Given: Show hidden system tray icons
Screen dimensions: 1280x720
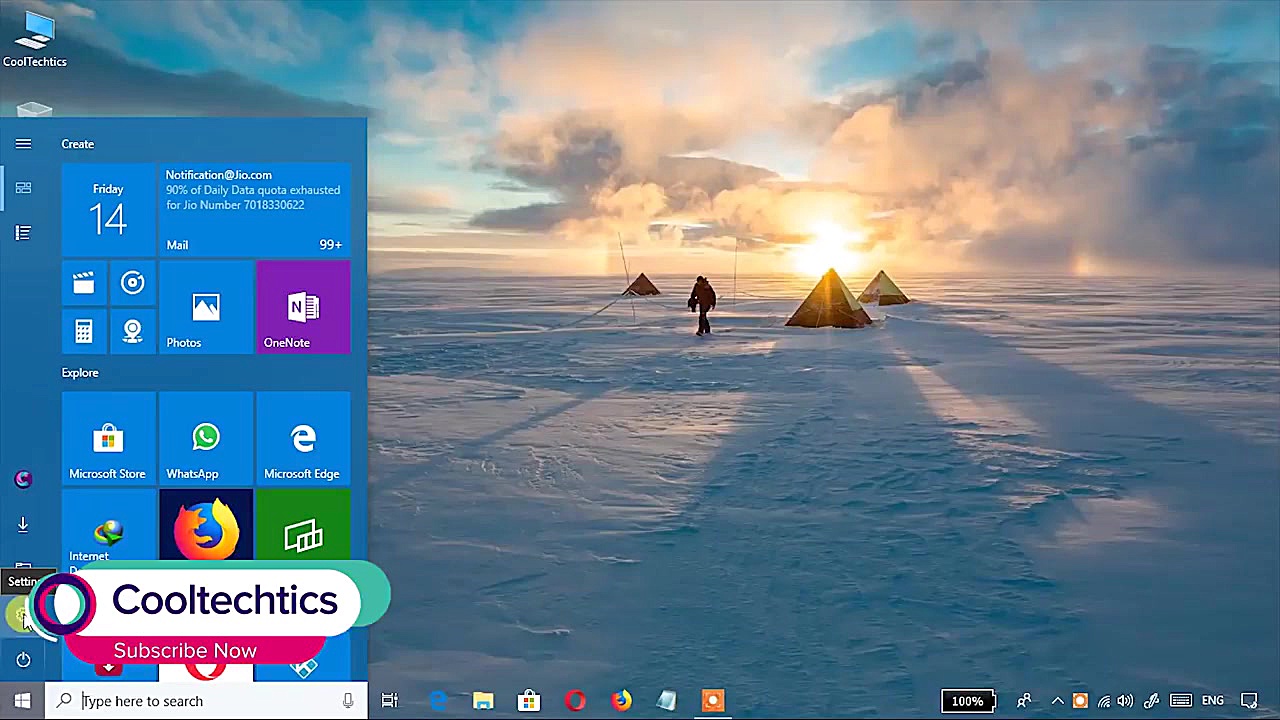Looking at the screenshot, I should click(x=1057, y=701).
